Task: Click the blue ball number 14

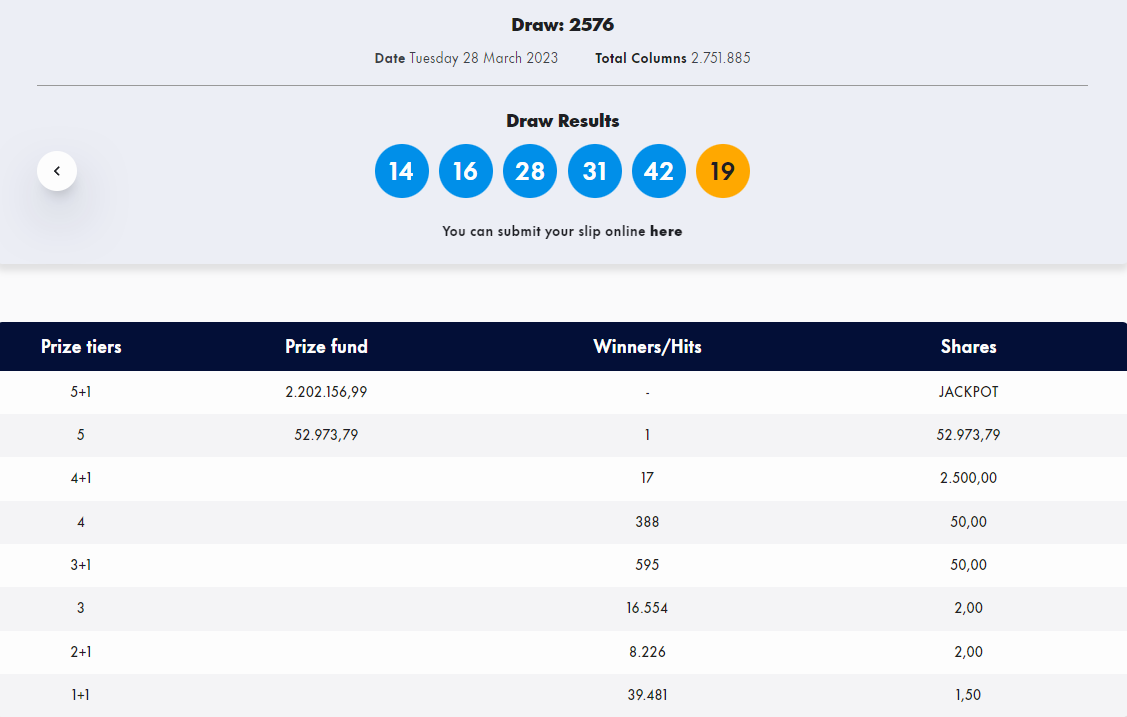Action: tap(401, 171)
